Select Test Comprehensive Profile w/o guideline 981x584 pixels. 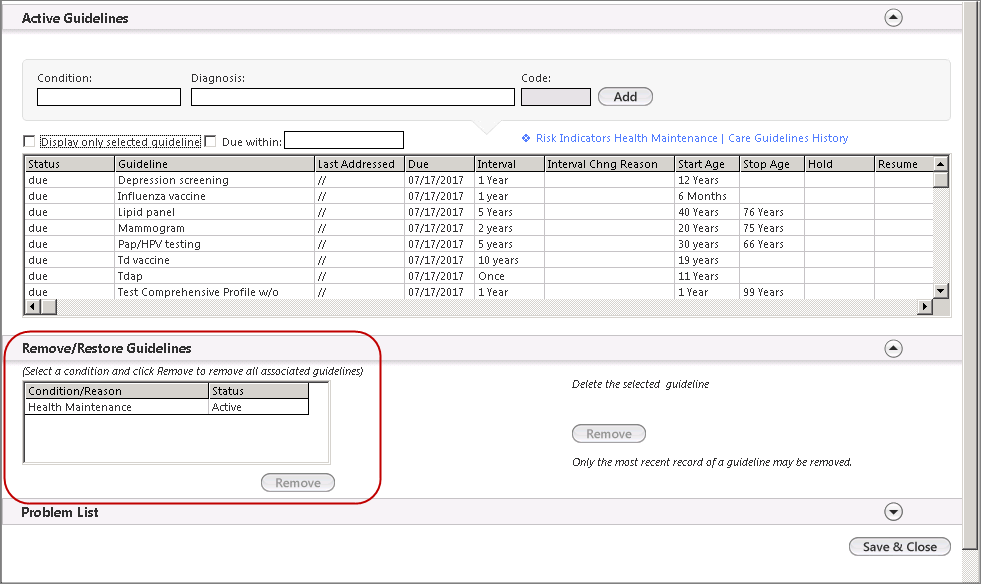[x=479, y=292]
